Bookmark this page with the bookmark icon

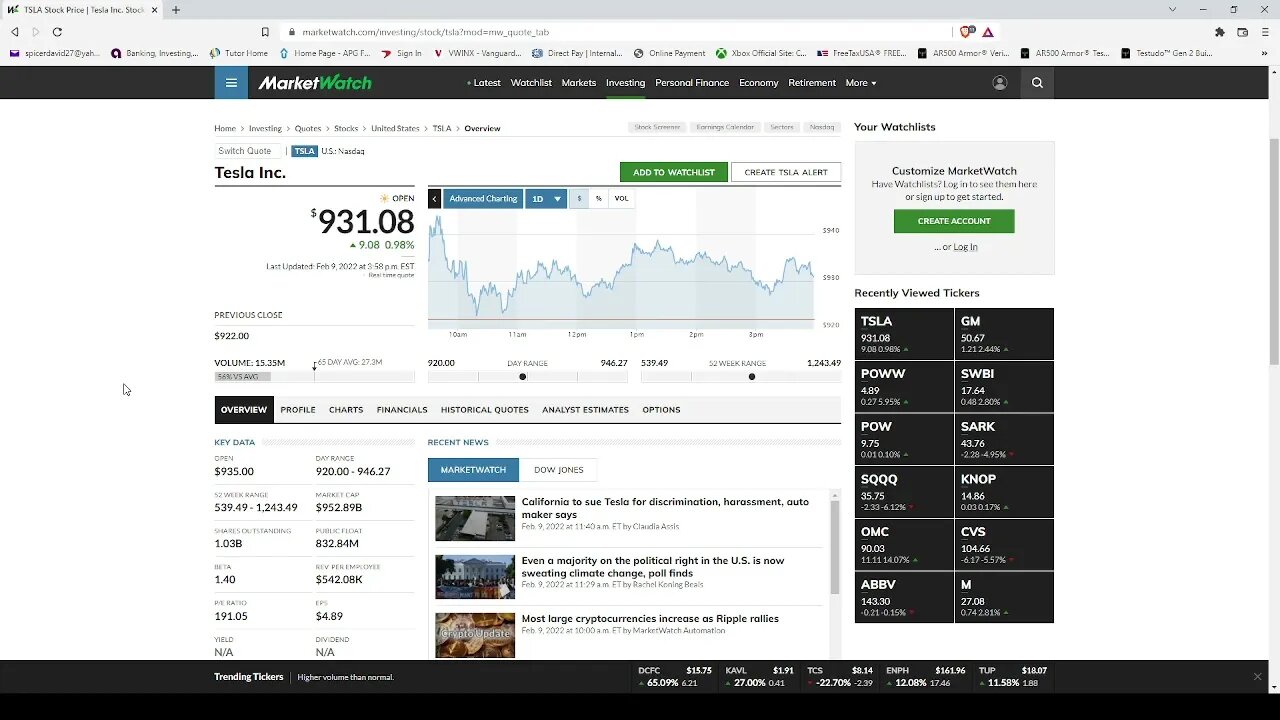point(265,32)
